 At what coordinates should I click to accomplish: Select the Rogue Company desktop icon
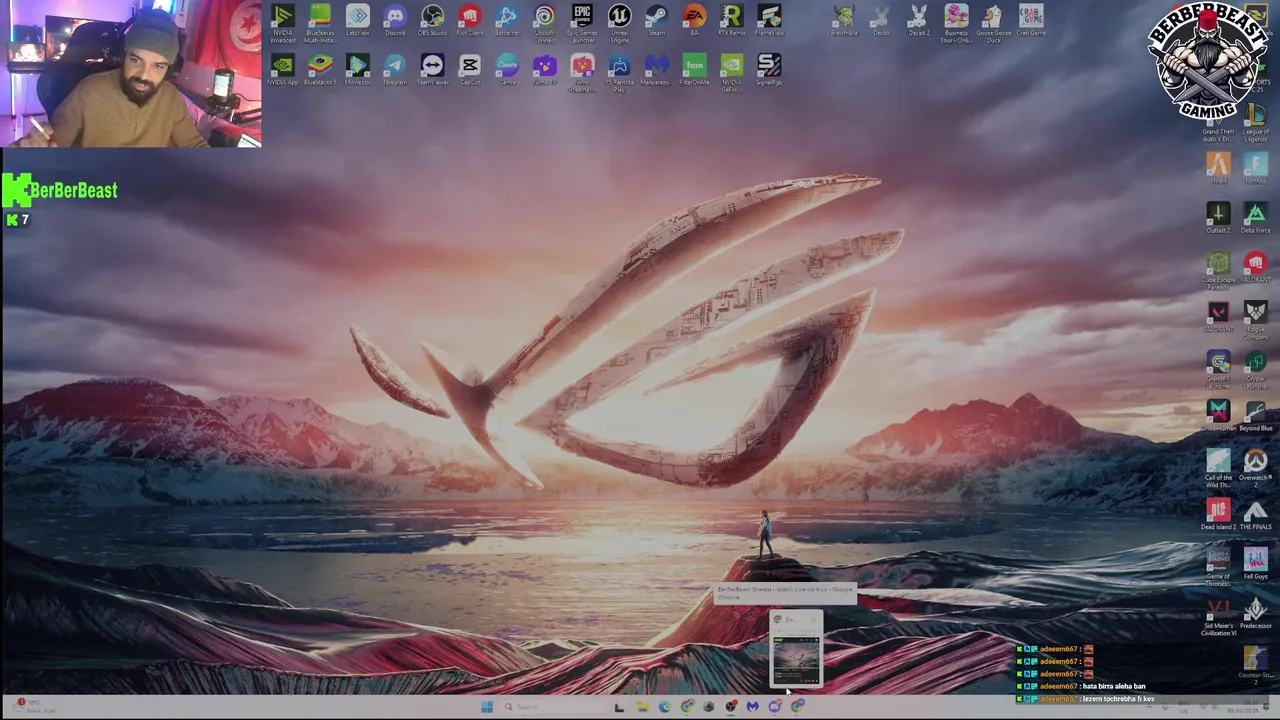coord(1255,319)
